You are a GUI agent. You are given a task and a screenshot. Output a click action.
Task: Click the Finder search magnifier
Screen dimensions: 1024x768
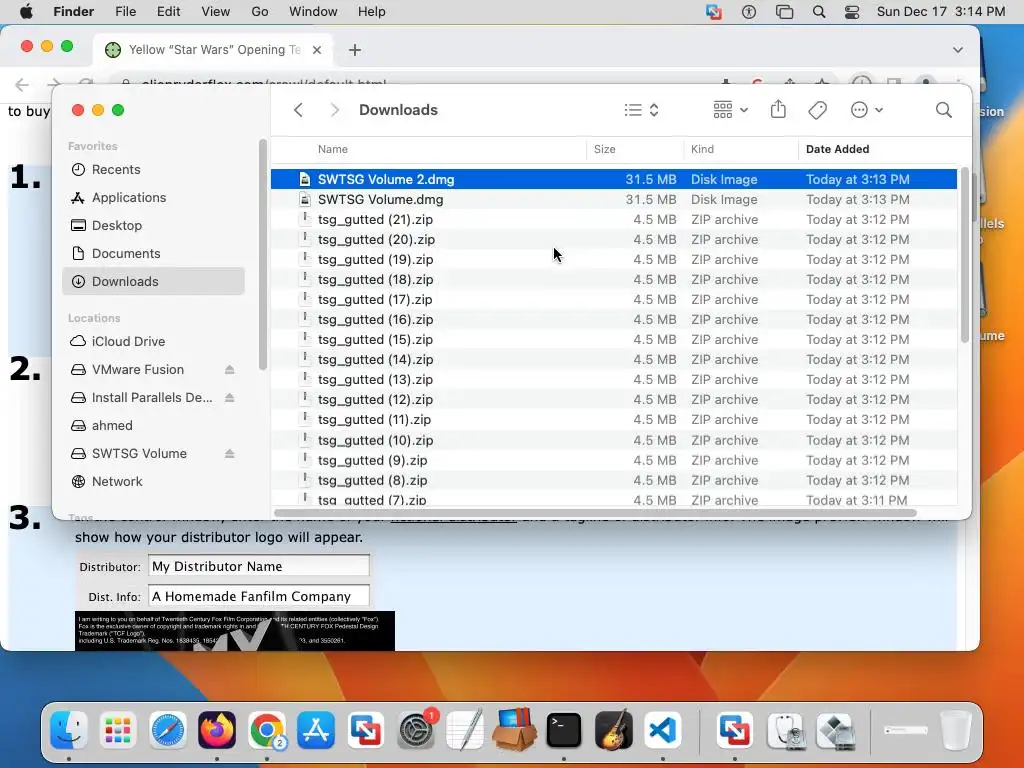(944, 110)
